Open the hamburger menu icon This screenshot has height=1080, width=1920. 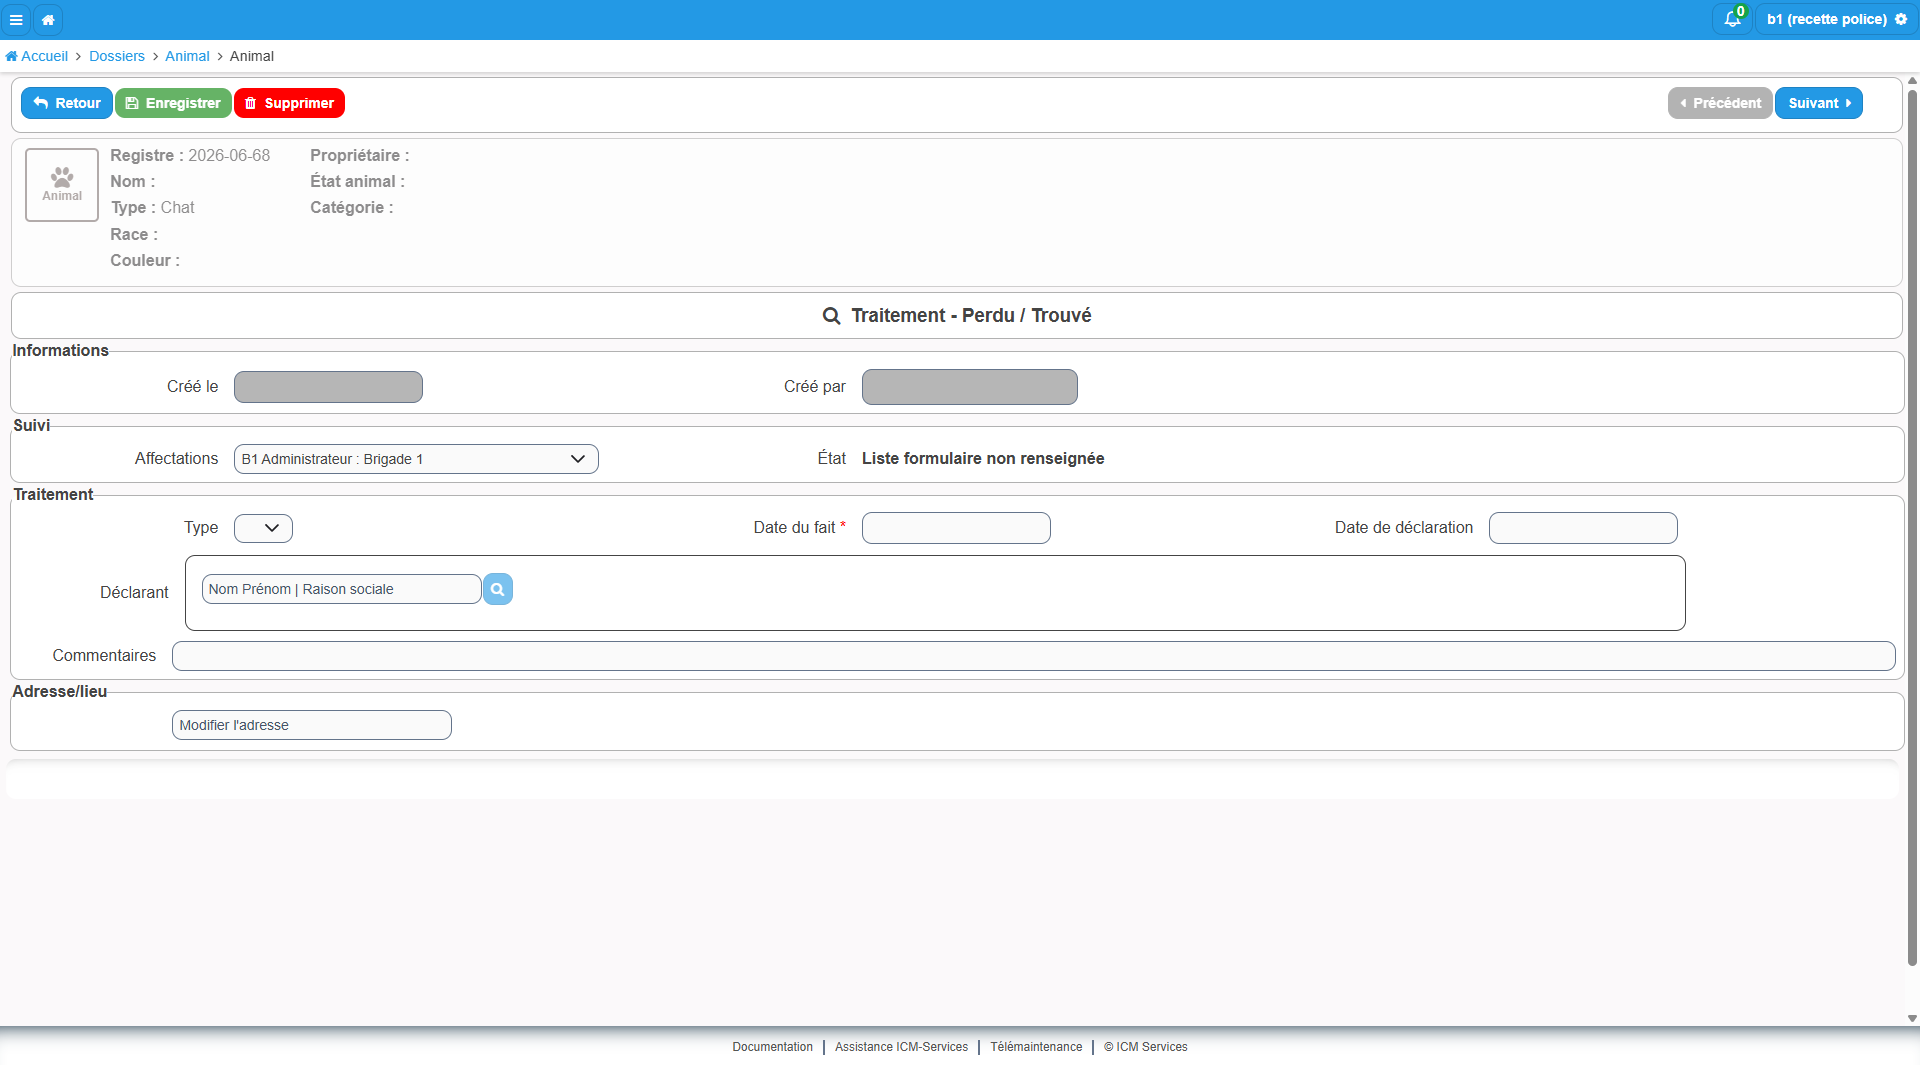(x=16, y=20)
